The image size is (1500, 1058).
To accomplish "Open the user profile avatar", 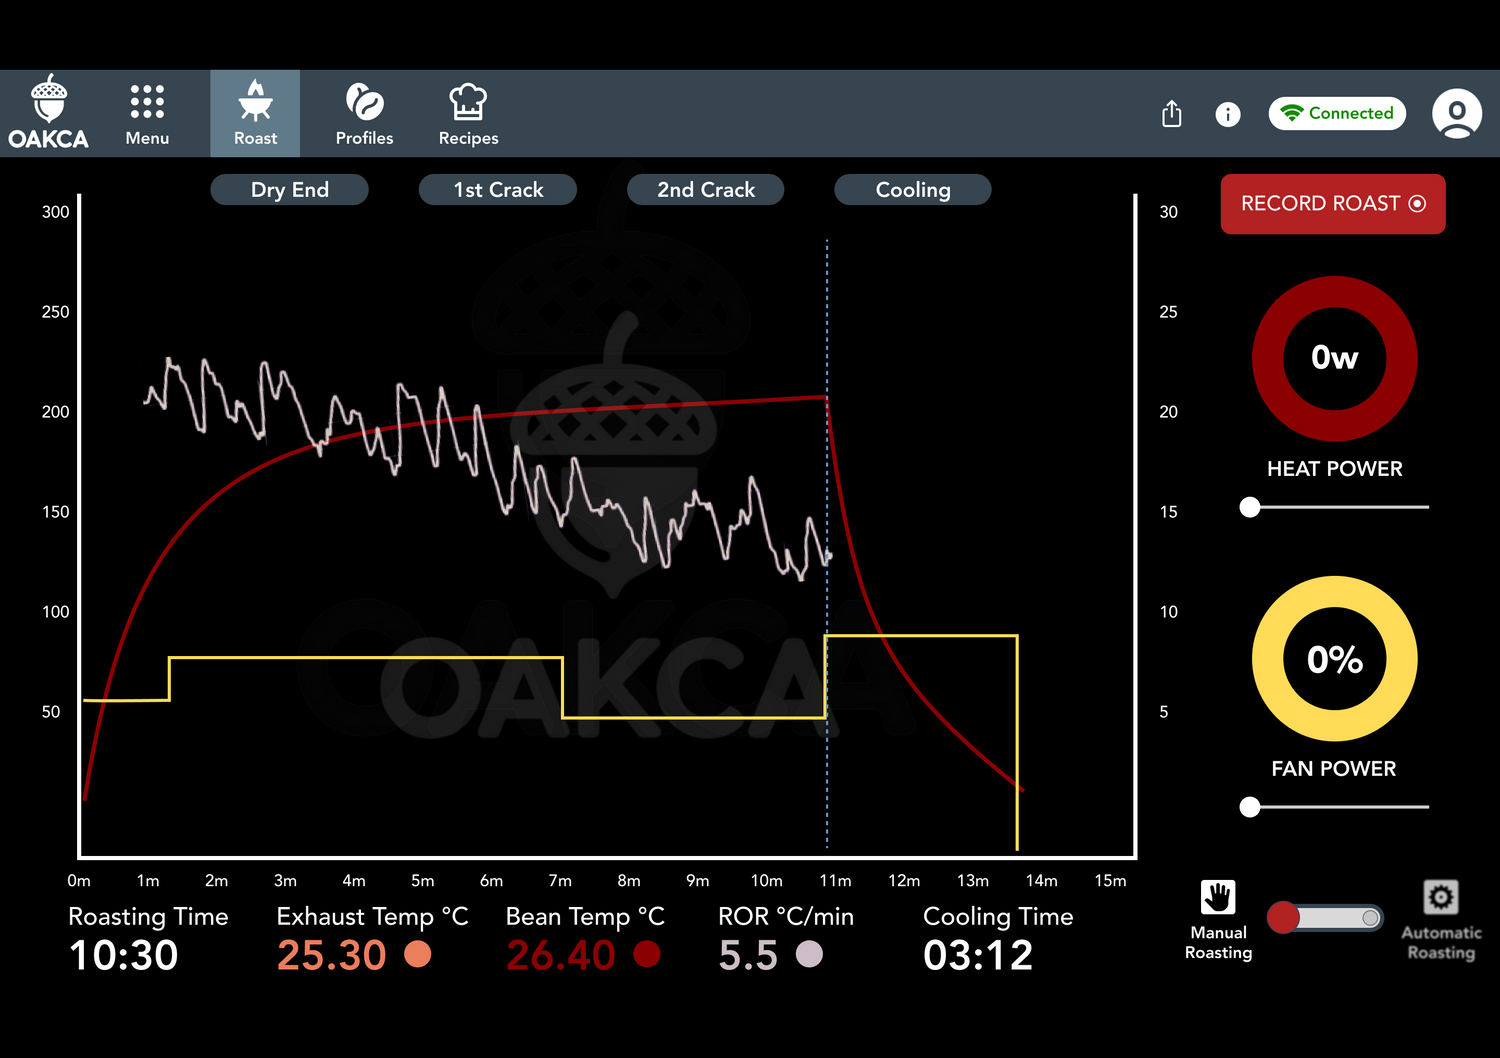I will [x=1457, y=113].
